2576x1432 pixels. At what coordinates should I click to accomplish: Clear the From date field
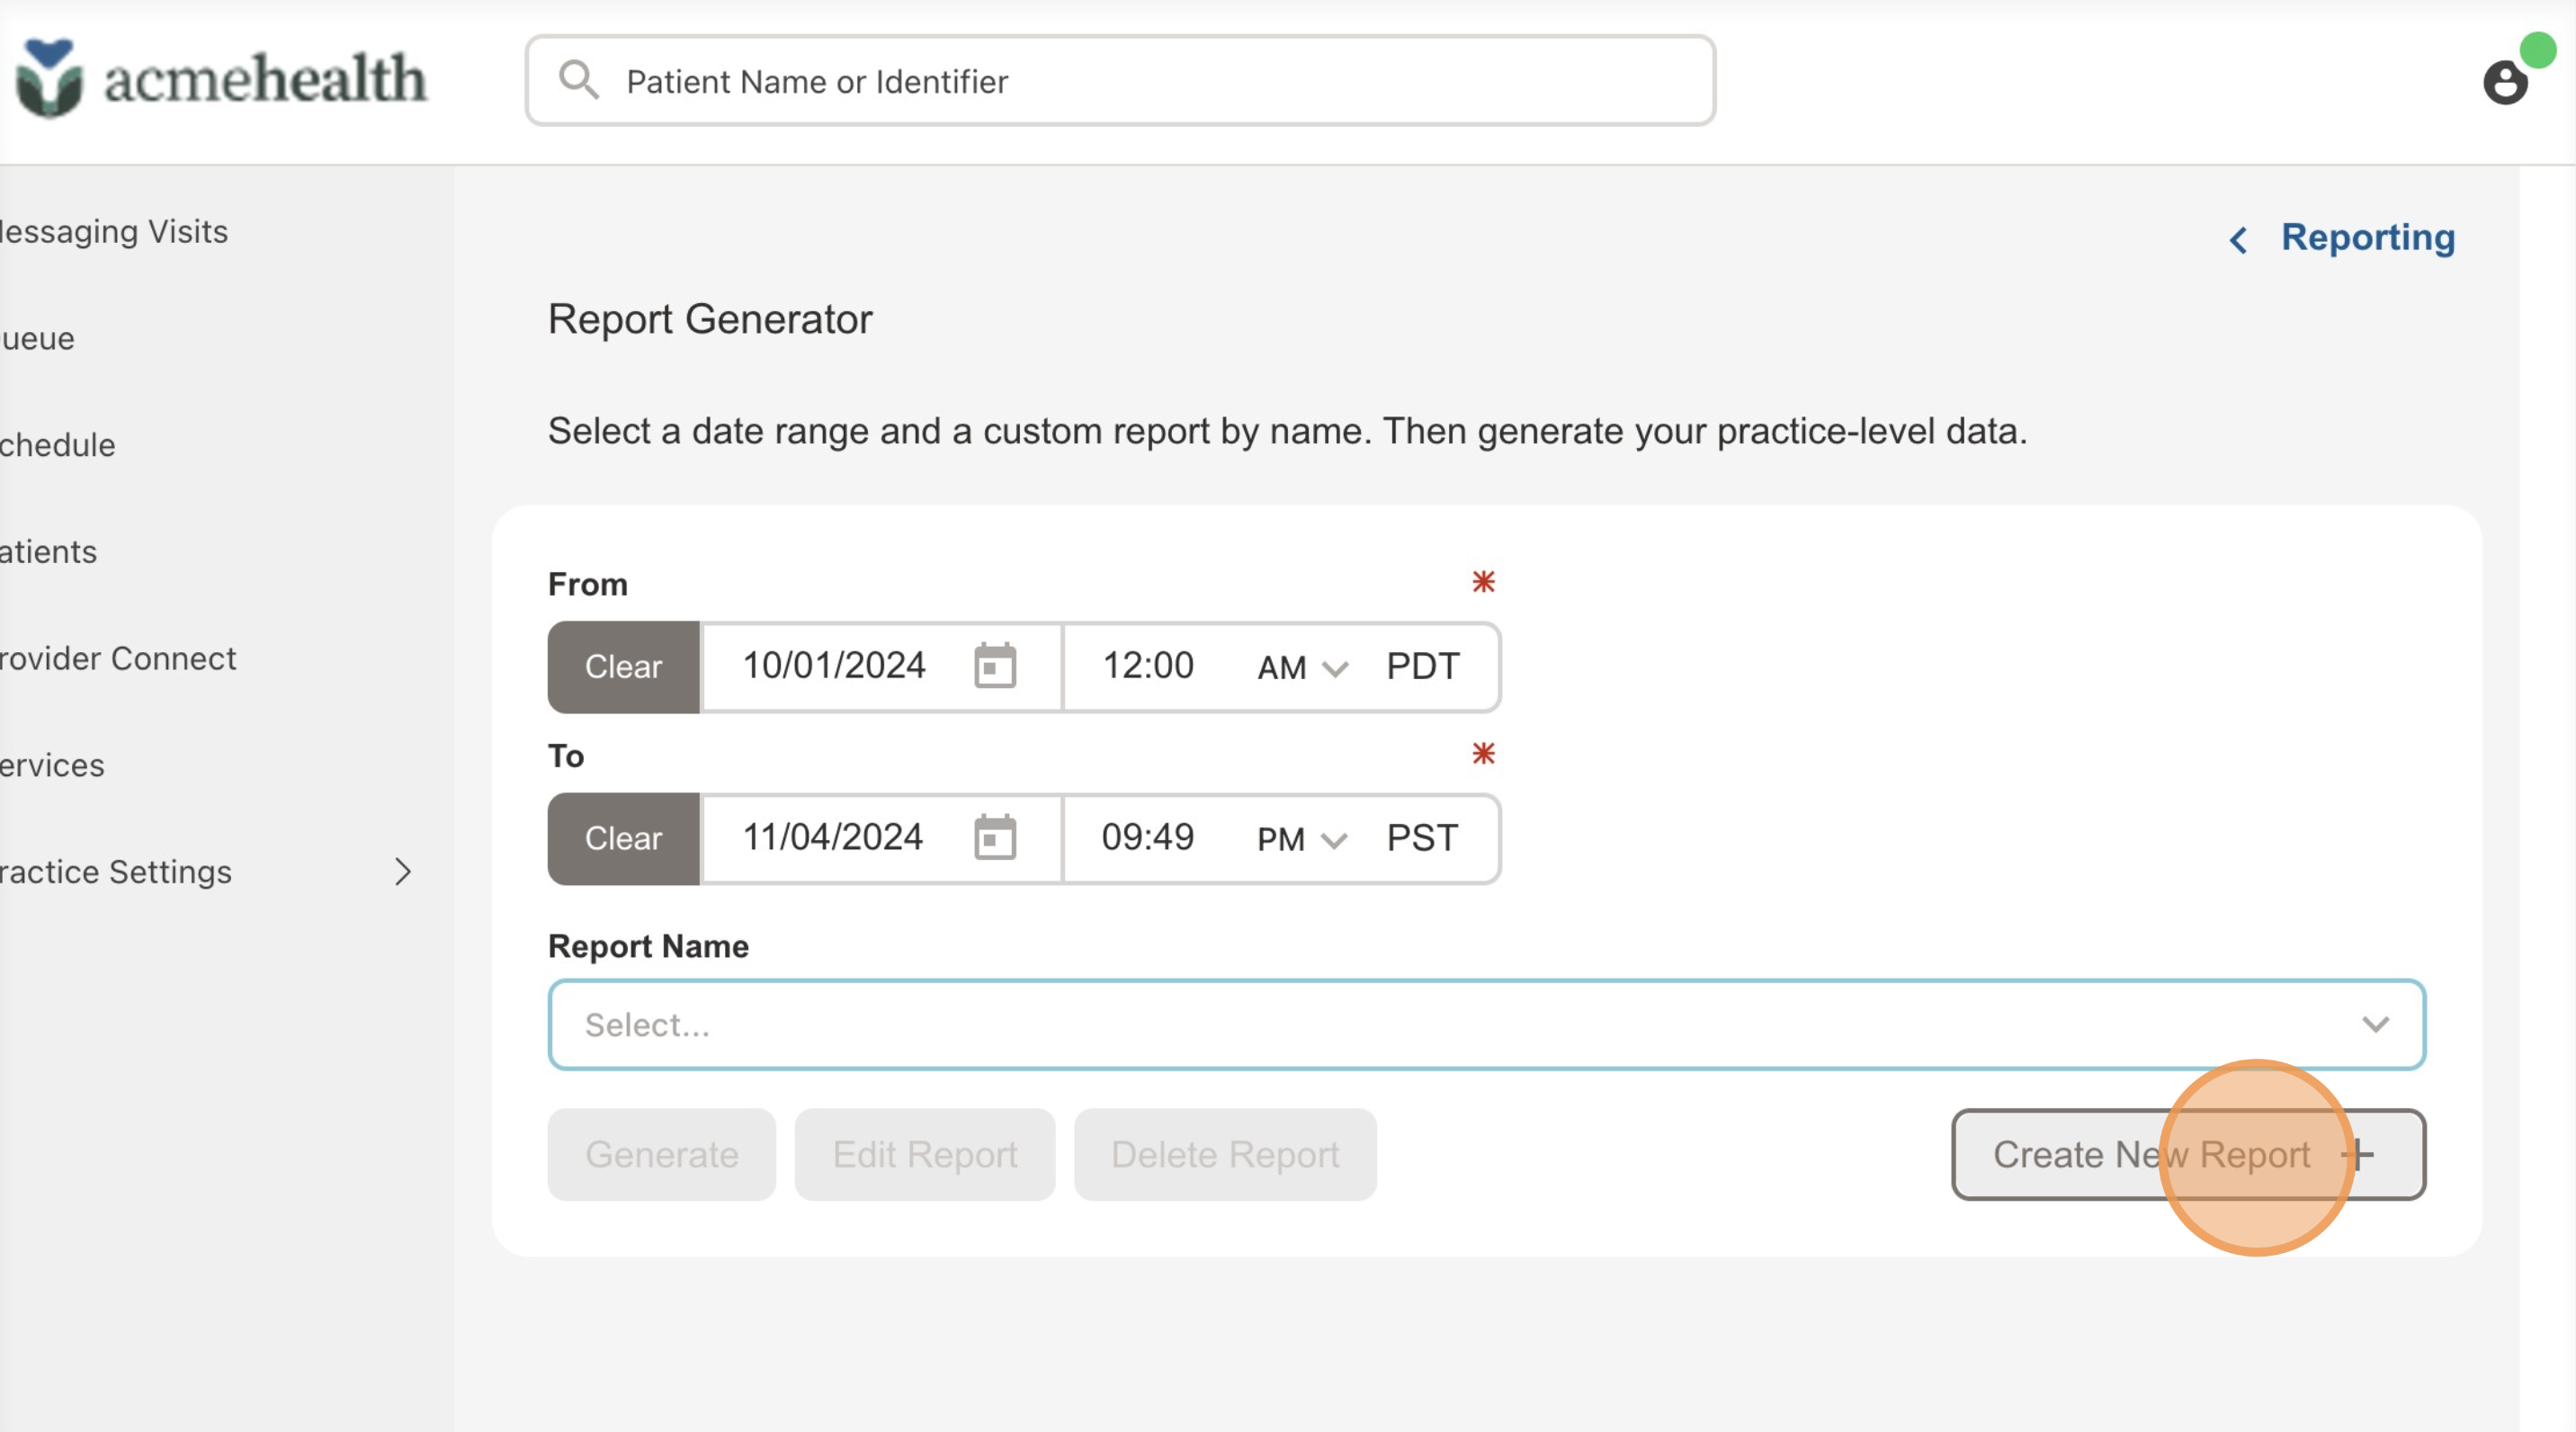coord(623,667)
